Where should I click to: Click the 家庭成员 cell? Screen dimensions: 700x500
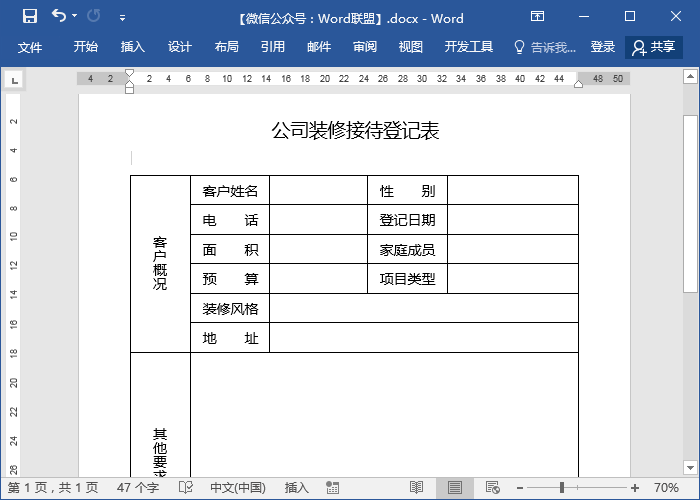407,249
